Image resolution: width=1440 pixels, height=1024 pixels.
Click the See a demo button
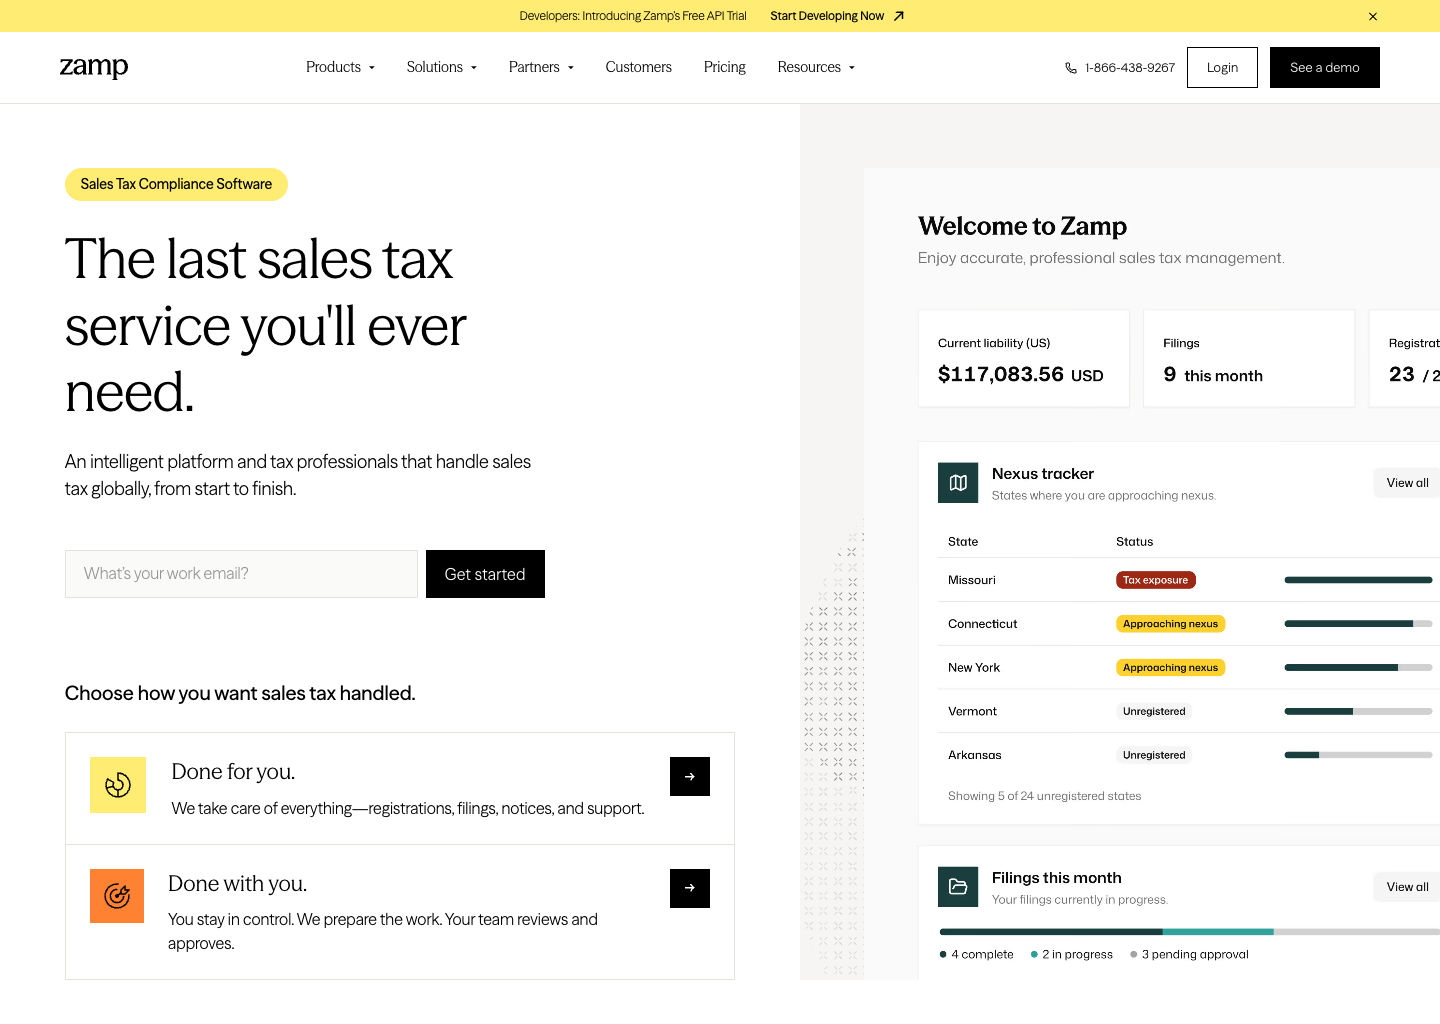click(x=1325, y=67)
